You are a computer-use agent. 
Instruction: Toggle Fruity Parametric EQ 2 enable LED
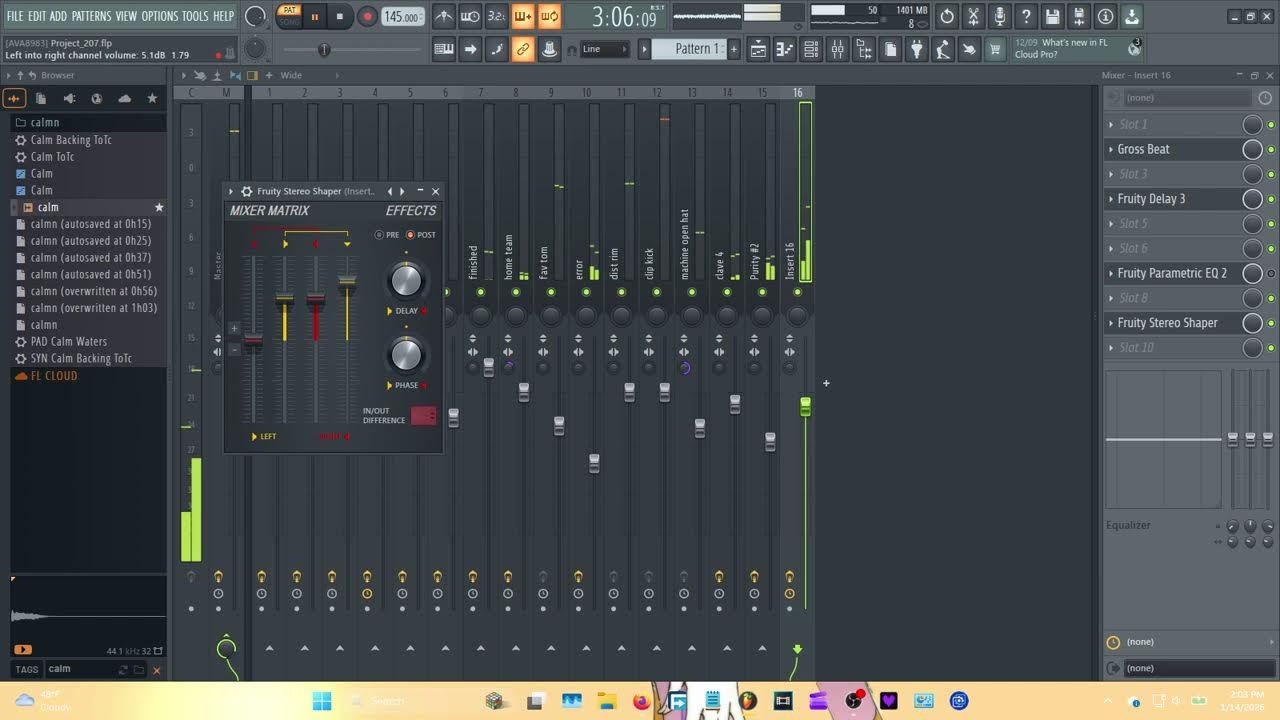pyautogui.click(x=1270, y=273)
